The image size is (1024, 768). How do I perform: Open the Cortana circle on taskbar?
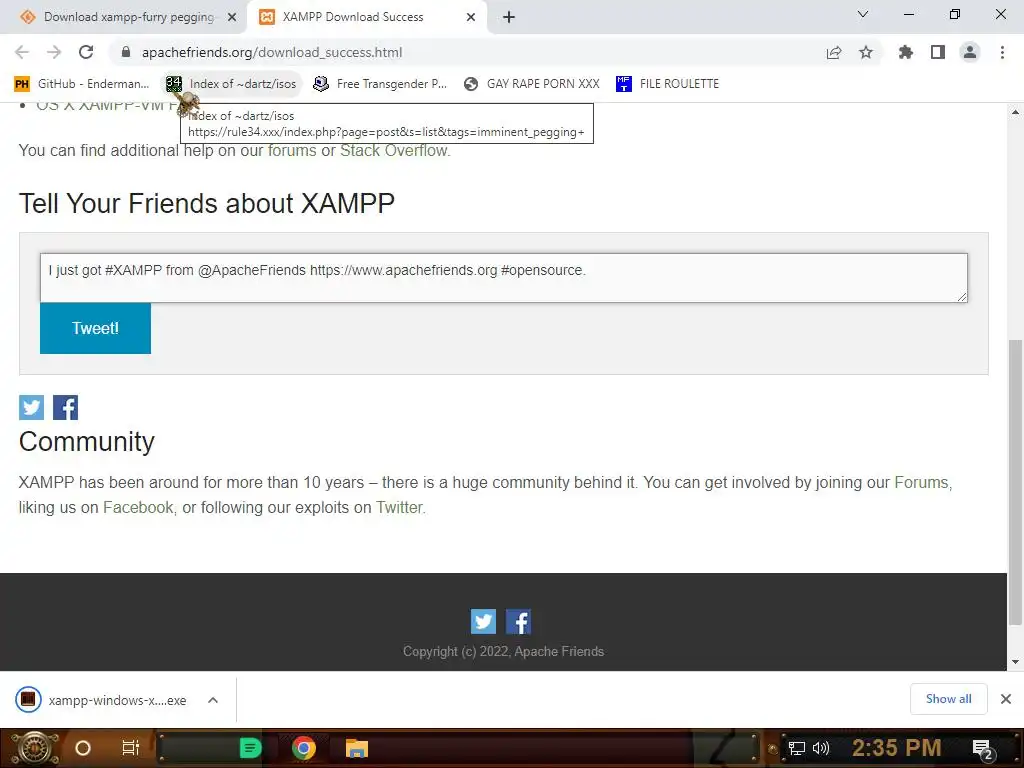click(83, 748)
